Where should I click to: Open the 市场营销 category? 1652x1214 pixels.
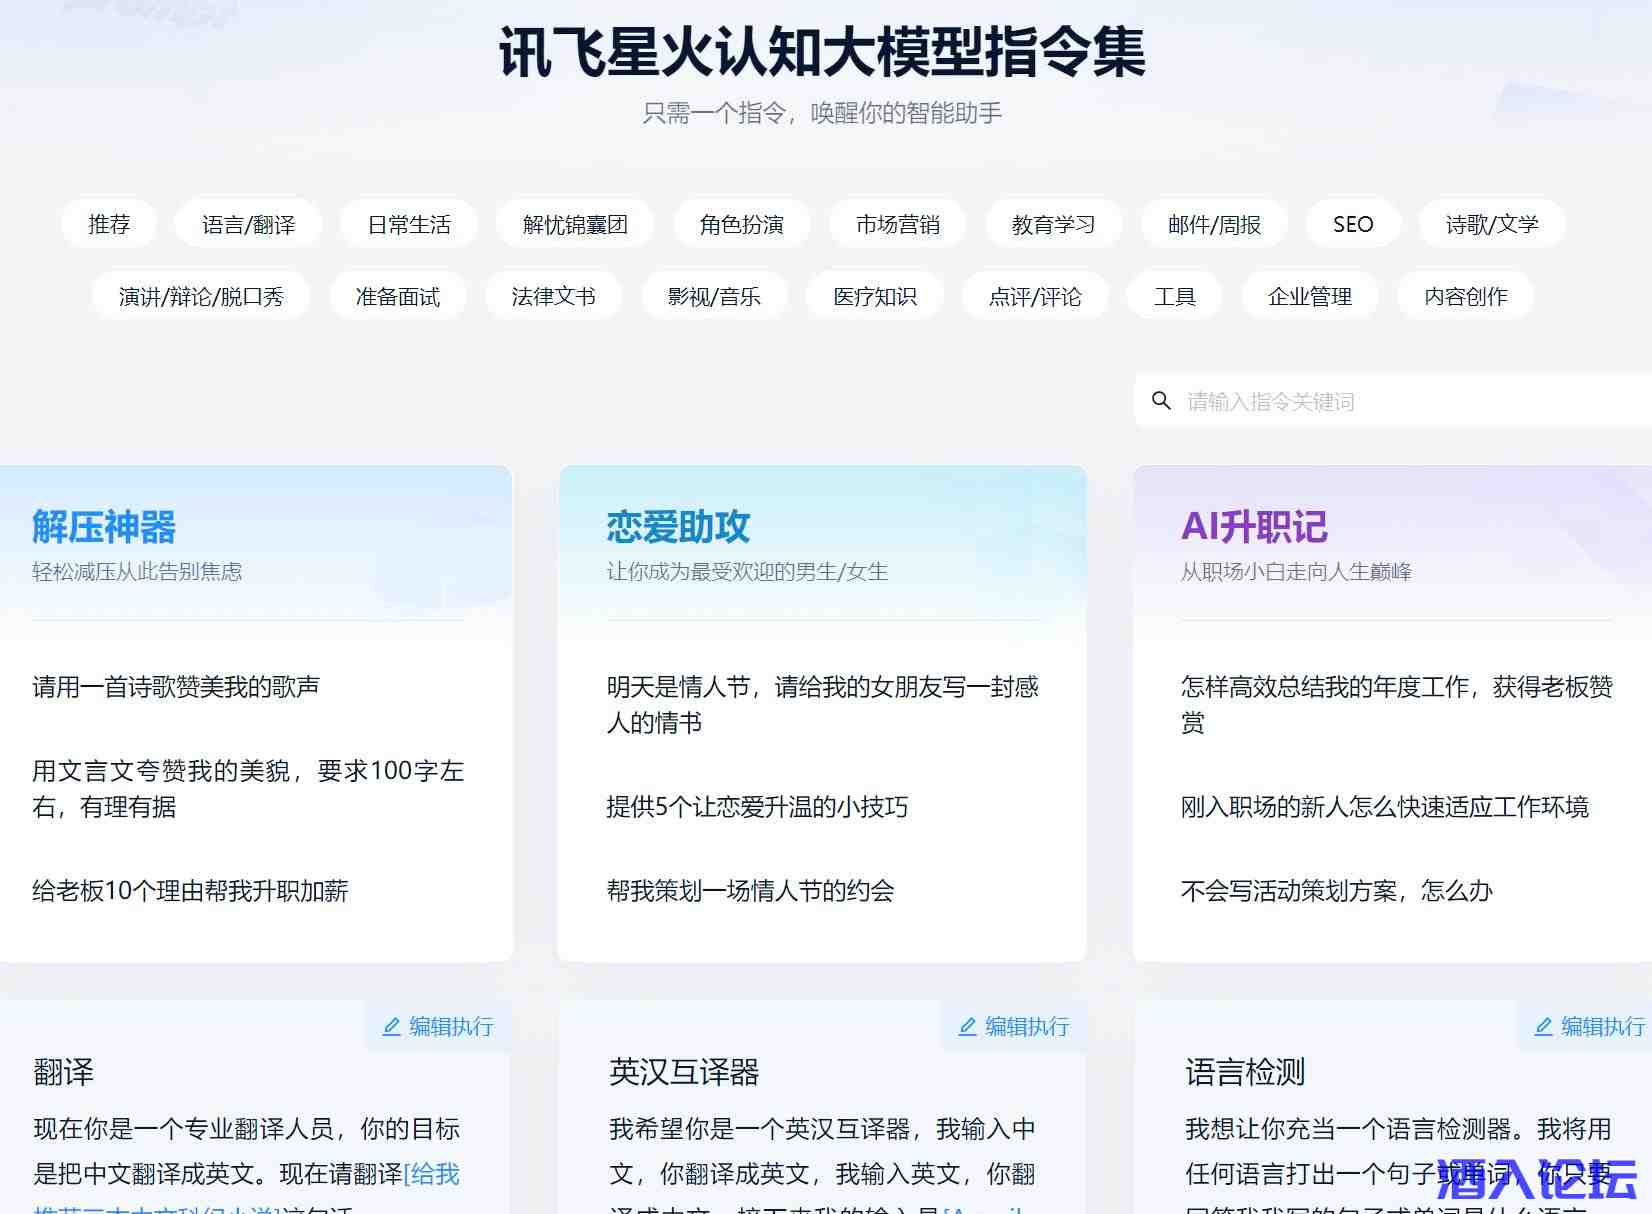[x=897, y=224]
